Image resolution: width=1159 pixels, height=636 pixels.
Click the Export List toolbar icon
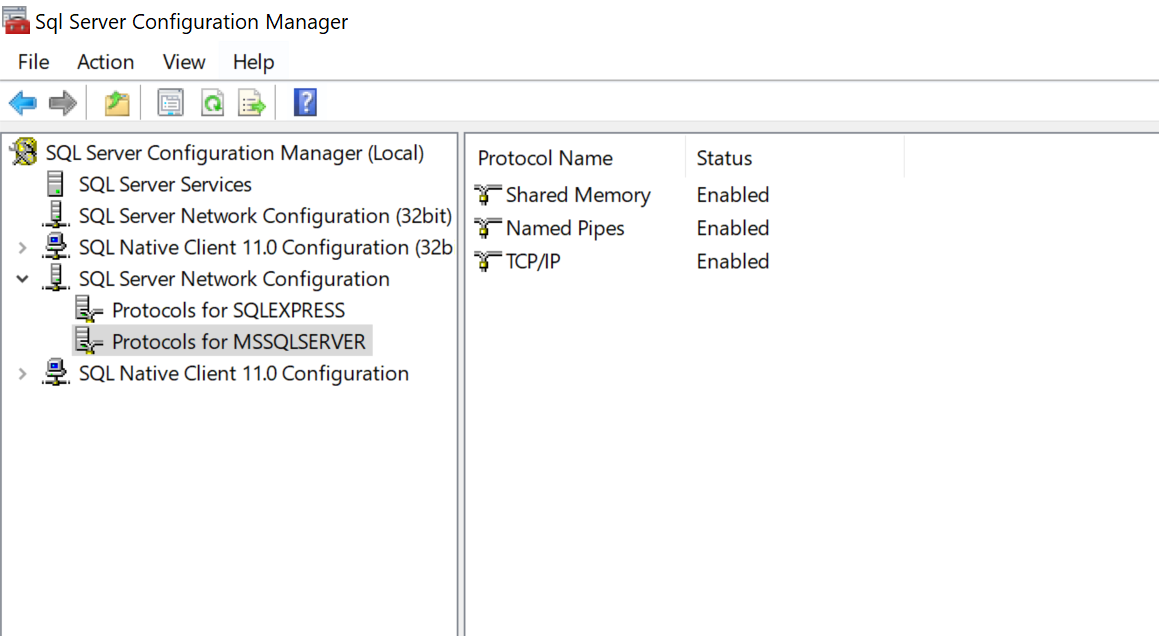pyautogui.click(x=251, y=103)
